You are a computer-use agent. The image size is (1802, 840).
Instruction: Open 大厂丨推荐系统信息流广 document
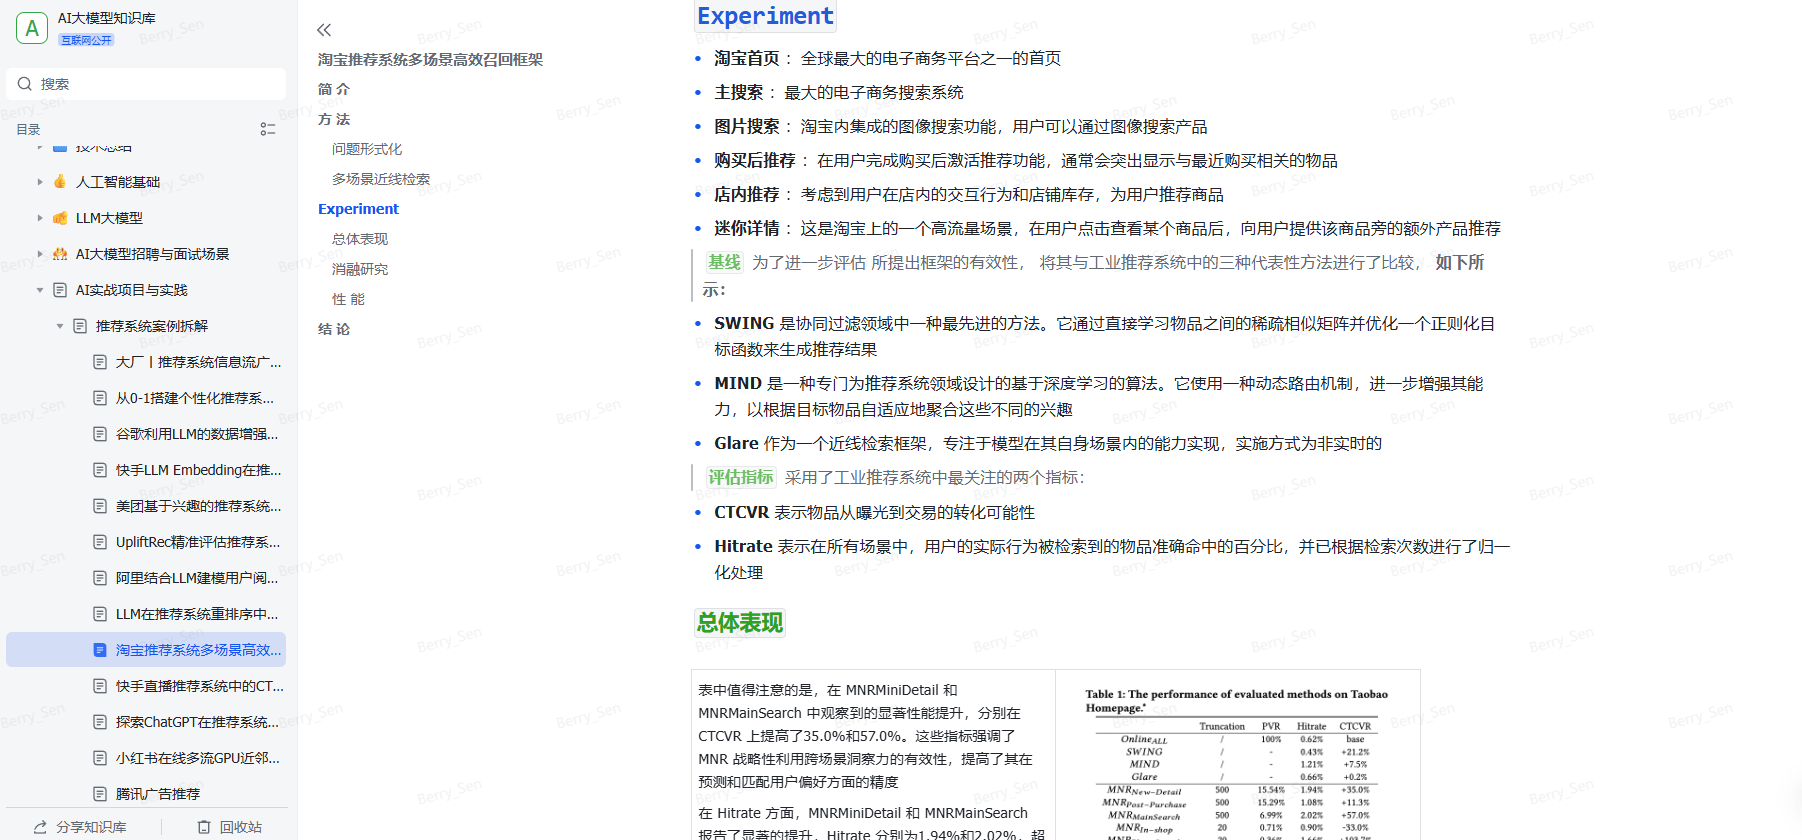(198, 362)
